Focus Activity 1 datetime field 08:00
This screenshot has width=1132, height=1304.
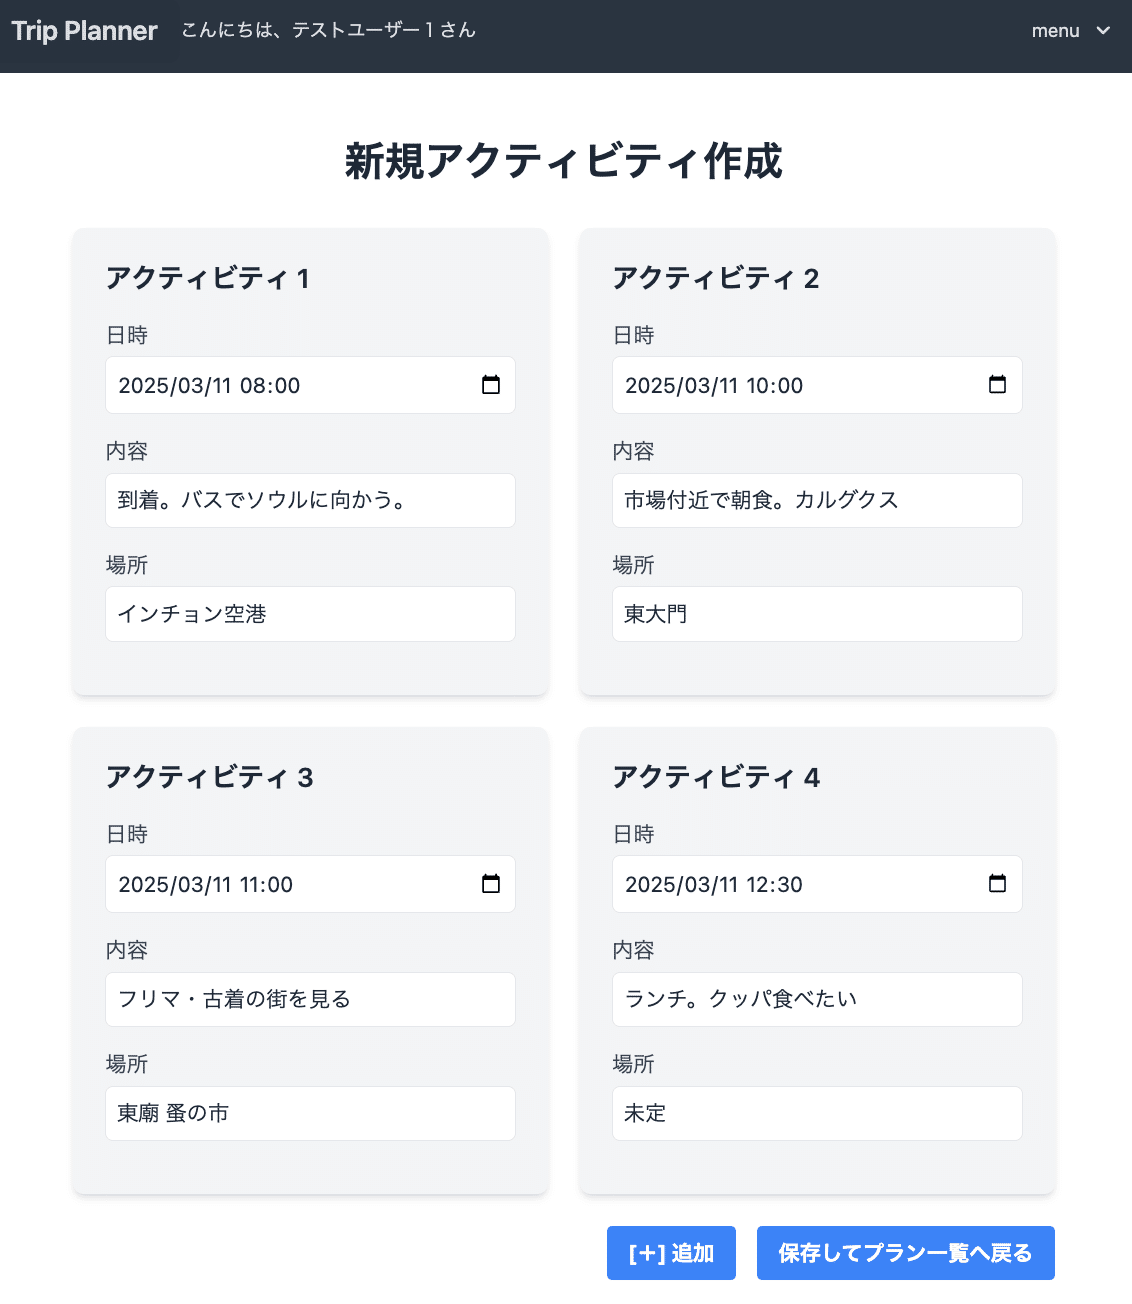coord(310,385)
